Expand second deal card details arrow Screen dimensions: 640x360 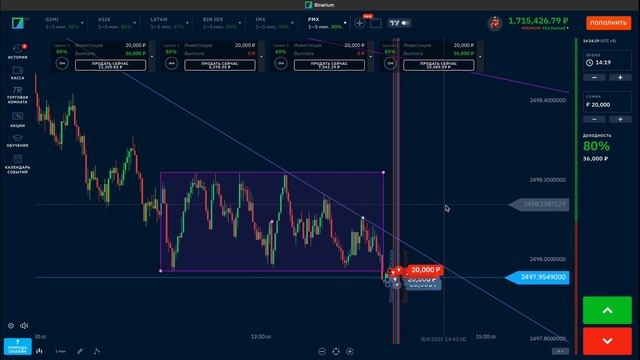point(262,57)
